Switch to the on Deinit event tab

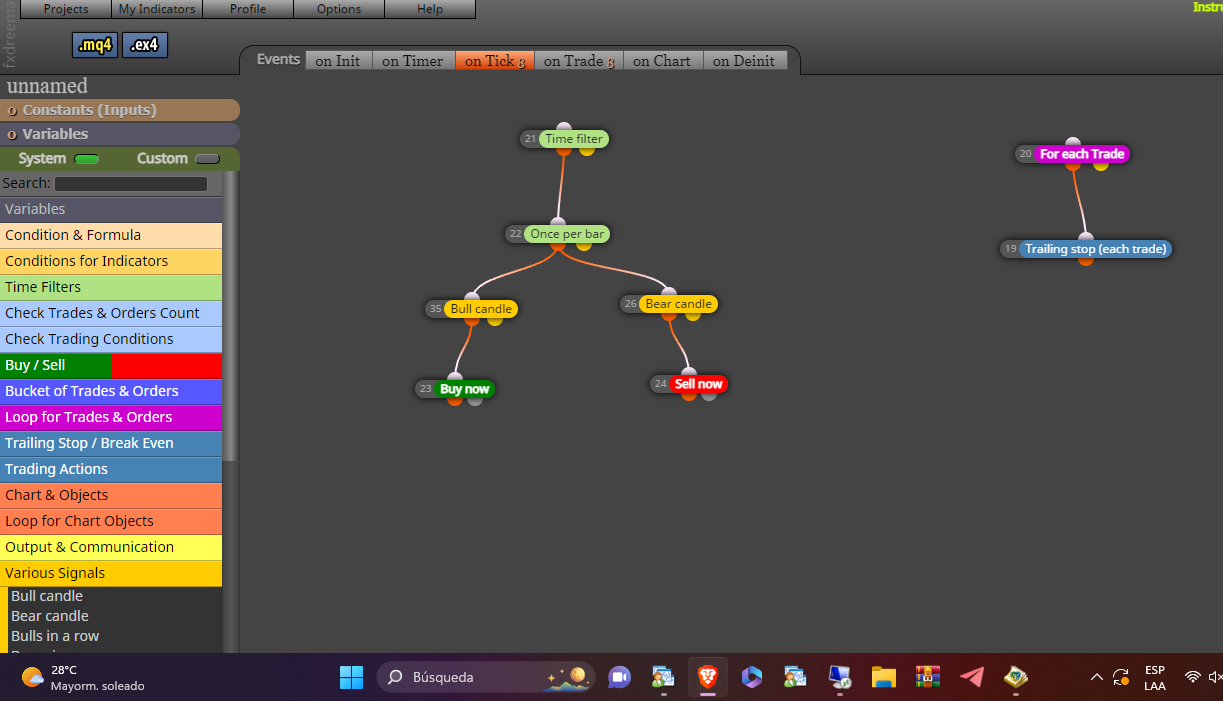[x=744, y=61]
